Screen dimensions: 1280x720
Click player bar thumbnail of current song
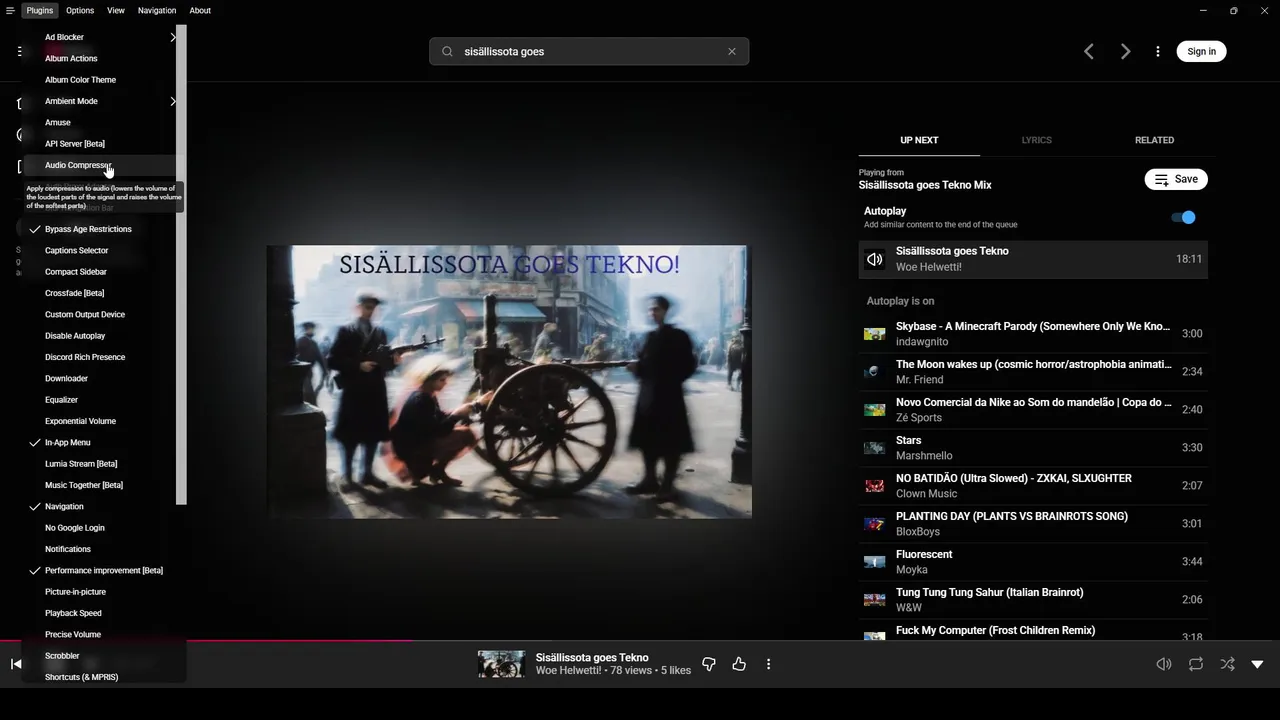point(501,664)
